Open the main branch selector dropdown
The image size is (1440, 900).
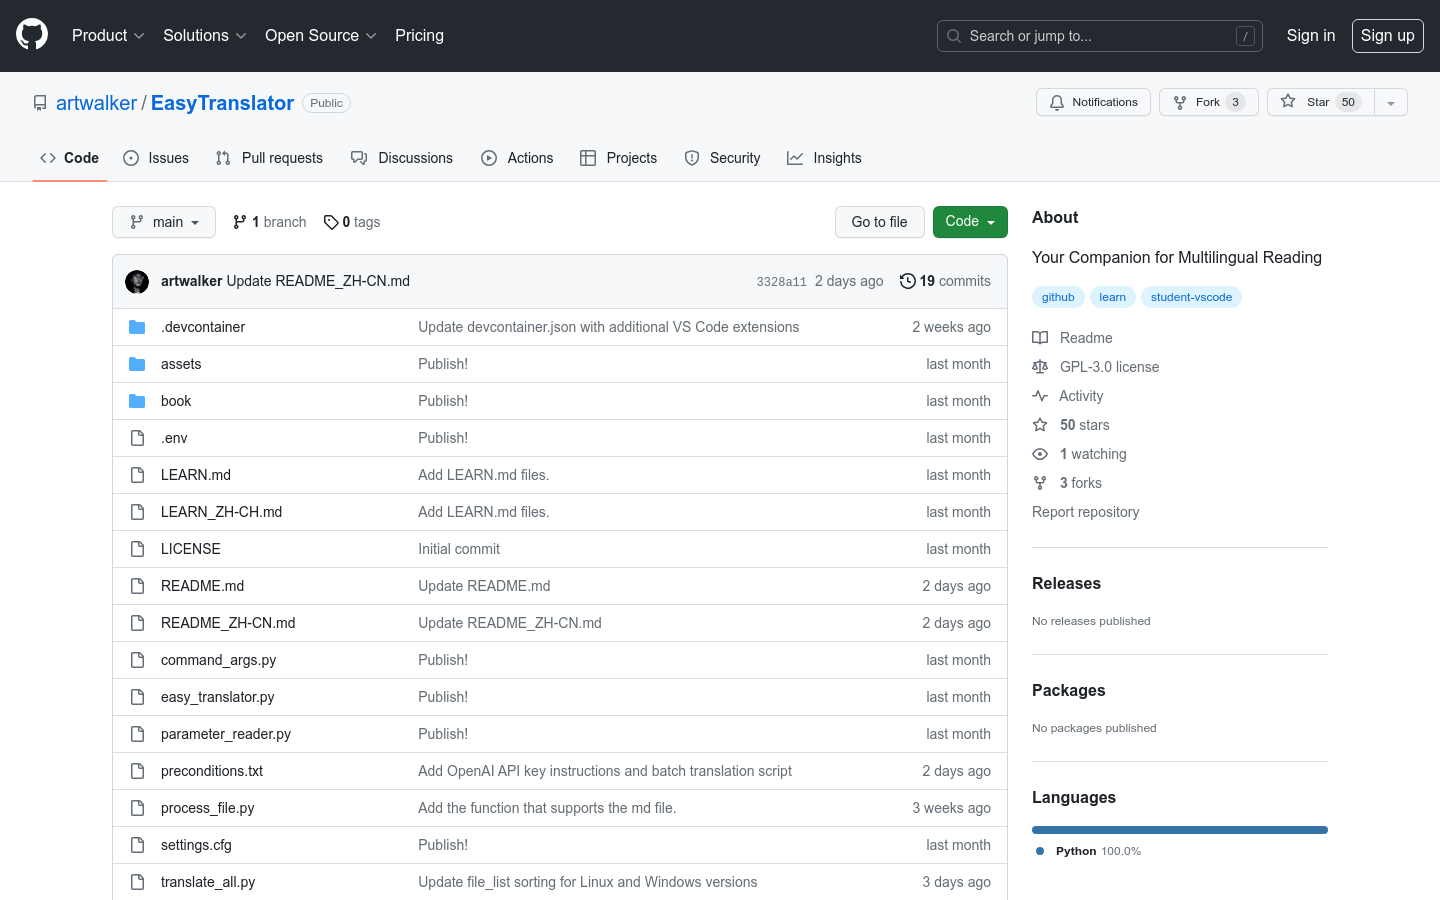point(164,222)
